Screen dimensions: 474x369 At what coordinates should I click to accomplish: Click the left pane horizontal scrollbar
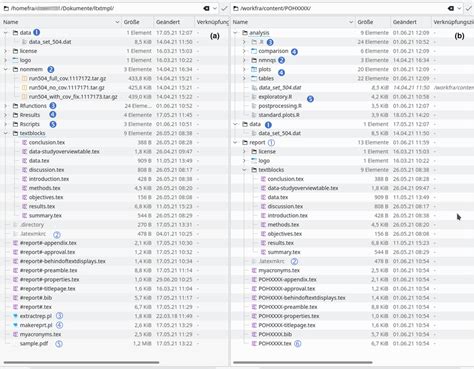pyautogui.click(x=81, y=362)
